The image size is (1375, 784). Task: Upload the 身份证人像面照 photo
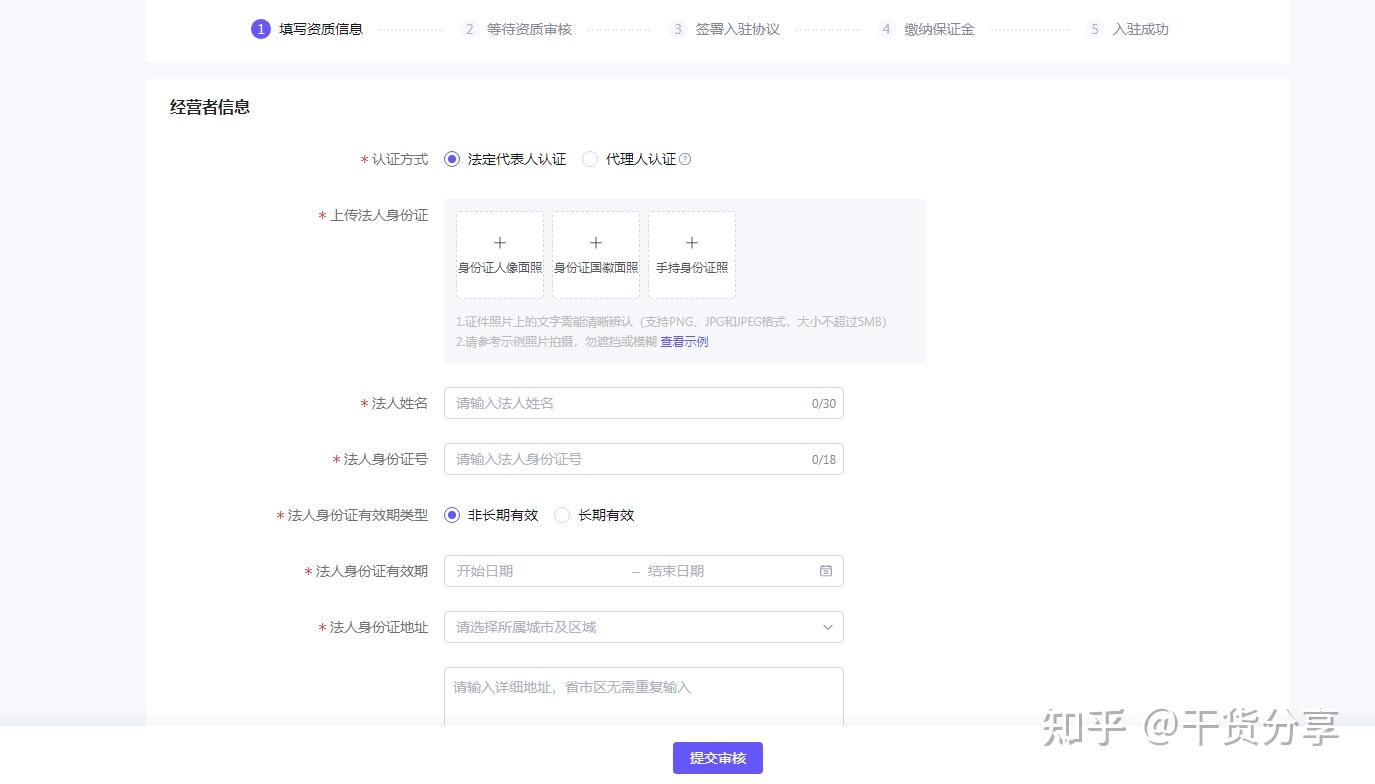coord(500,255)
